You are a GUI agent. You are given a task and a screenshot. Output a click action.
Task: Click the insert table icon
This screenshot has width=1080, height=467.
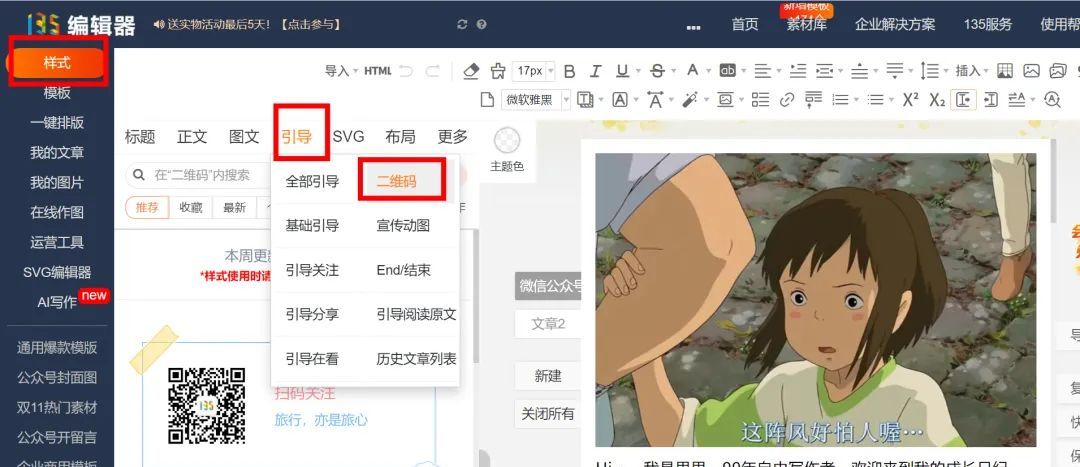point(1005,70)
